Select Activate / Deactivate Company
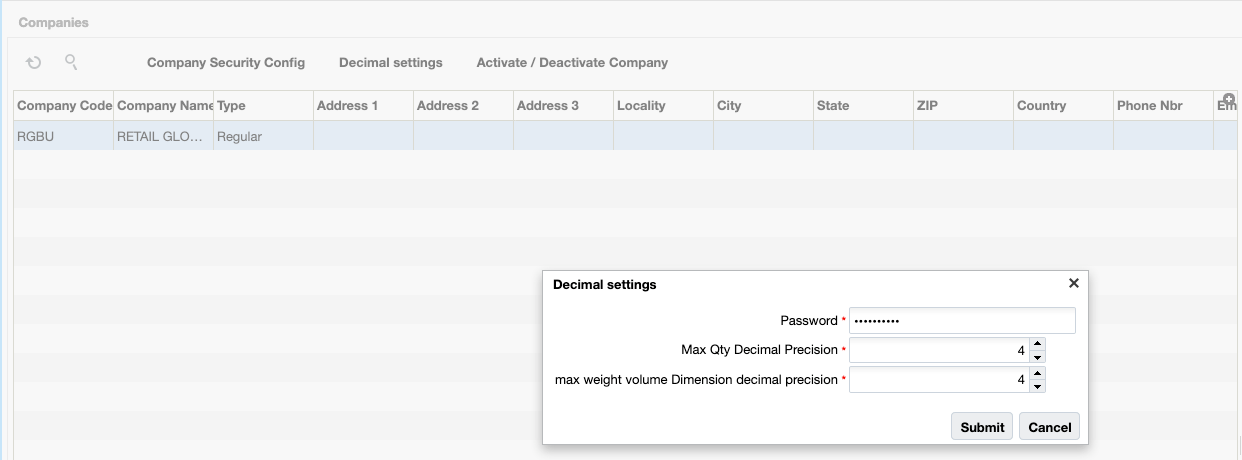The image size is (1242, 460). click(572, 63)
